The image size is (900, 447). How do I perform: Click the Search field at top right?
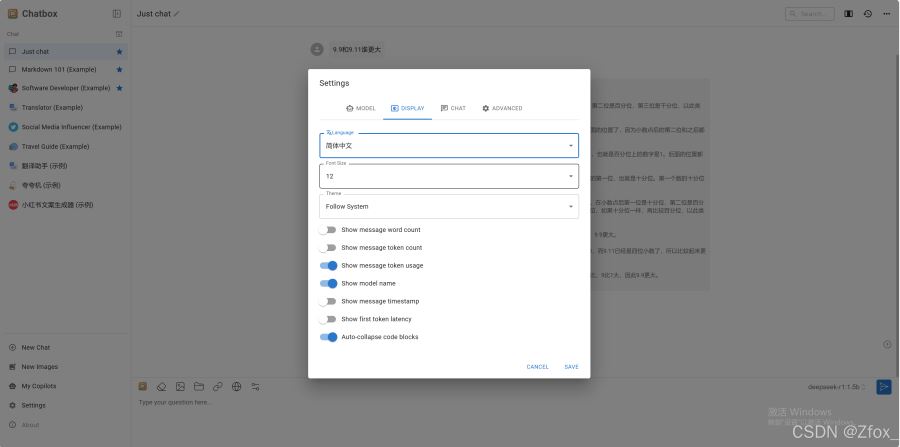[x=811, y=14]
